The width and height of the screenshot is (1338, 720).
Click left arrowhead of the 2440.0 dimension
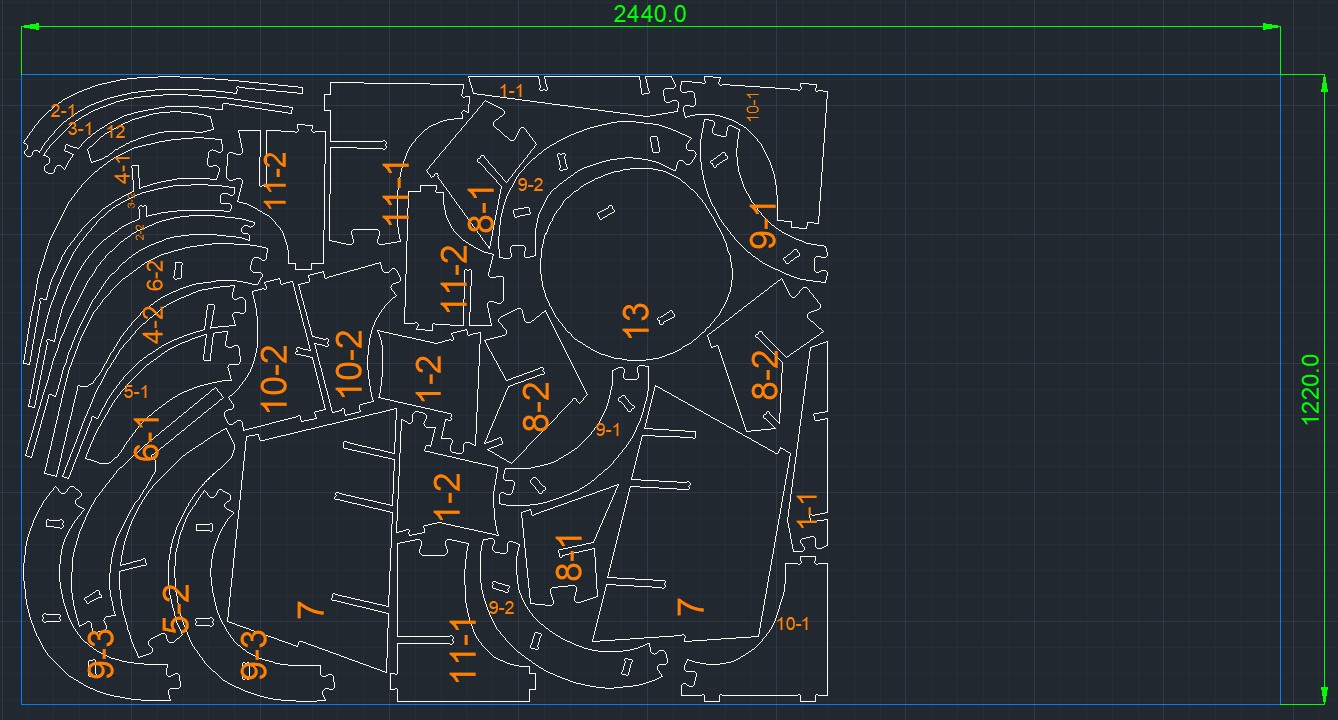(30, 27)
